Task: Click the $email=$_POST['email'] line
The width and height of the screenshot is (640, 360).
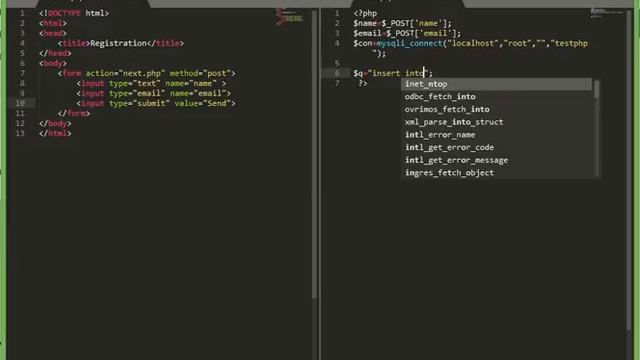Action: click(x=407, y=33)
